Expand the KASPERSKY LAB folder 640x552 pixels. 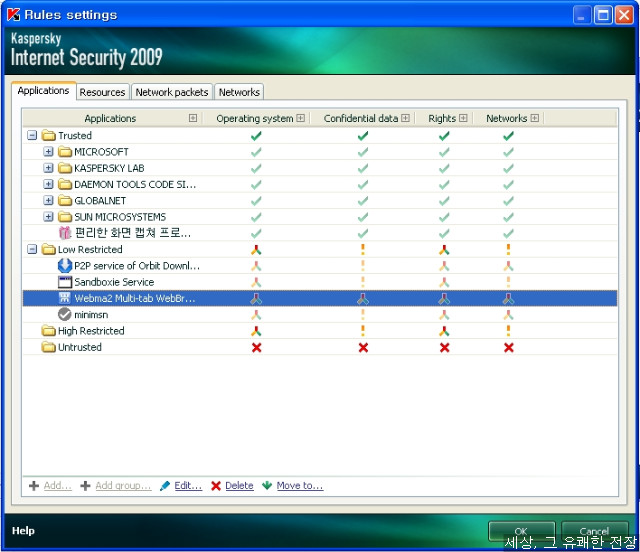(48, 168)
